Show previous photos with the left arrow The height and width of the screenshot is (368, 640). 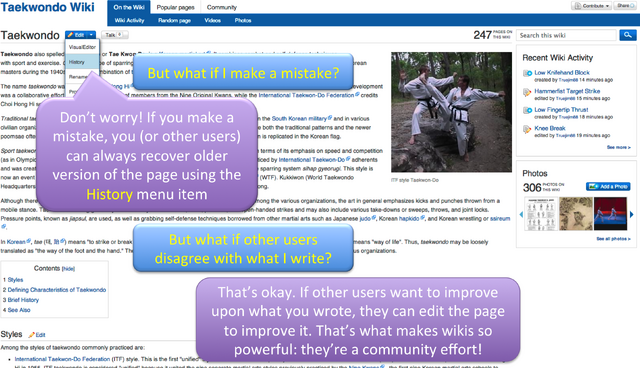coord(521,214)
